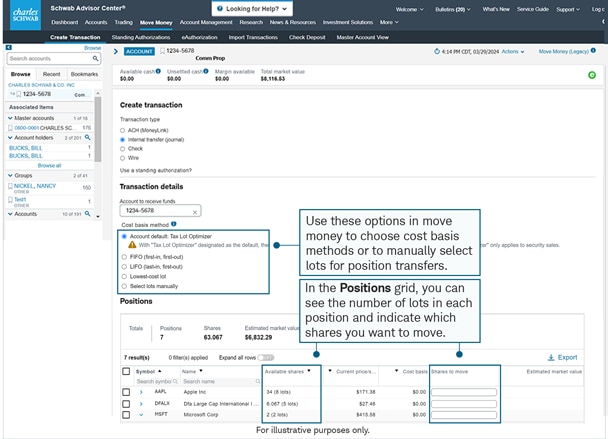The height and width of the screenshot is (439, 608).
Task: Click the Export link
Action: (x=567, y=358)
